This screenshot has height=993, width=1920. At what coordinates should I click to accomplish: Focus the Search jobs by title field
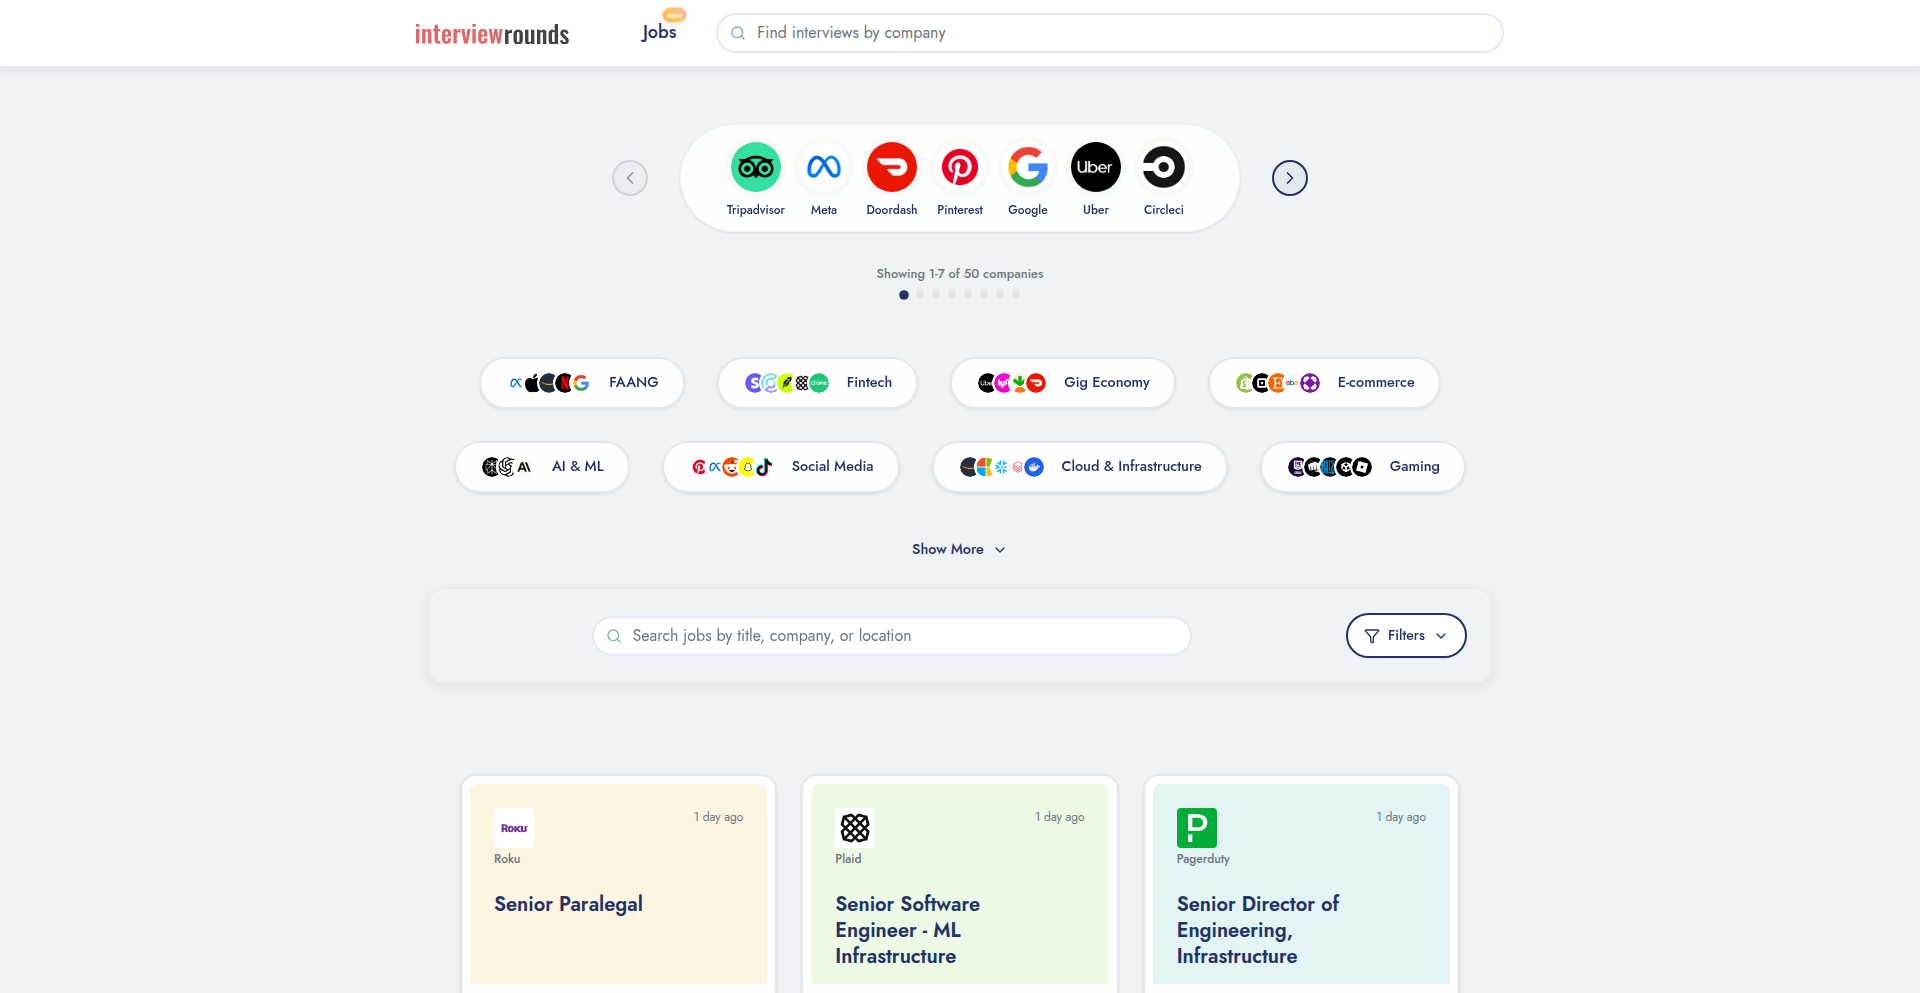click(x=892, y=636)
